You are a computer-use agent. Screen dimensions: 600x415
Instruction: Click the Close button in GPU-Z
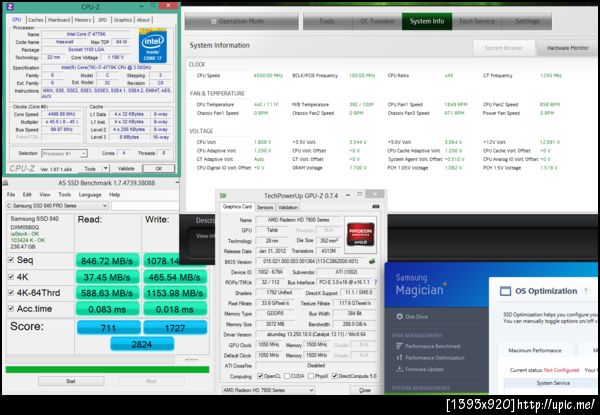365,390
